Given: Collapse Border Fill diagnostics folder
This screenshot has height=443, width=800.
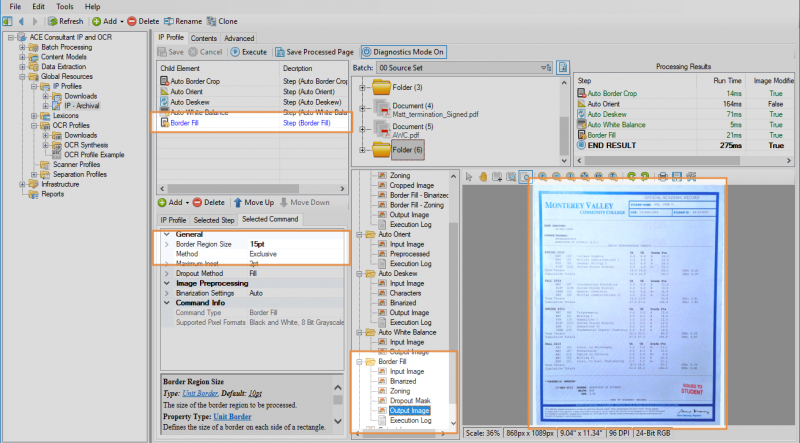Looking at the screenshot, I should point(359,362).
